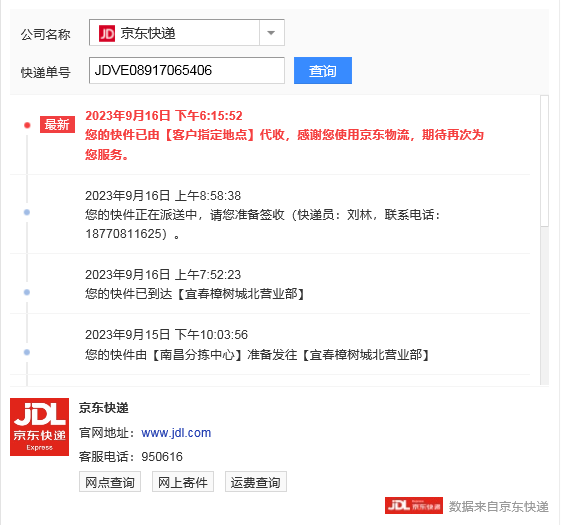Click the courier phone number entry text

click(263, 224)
